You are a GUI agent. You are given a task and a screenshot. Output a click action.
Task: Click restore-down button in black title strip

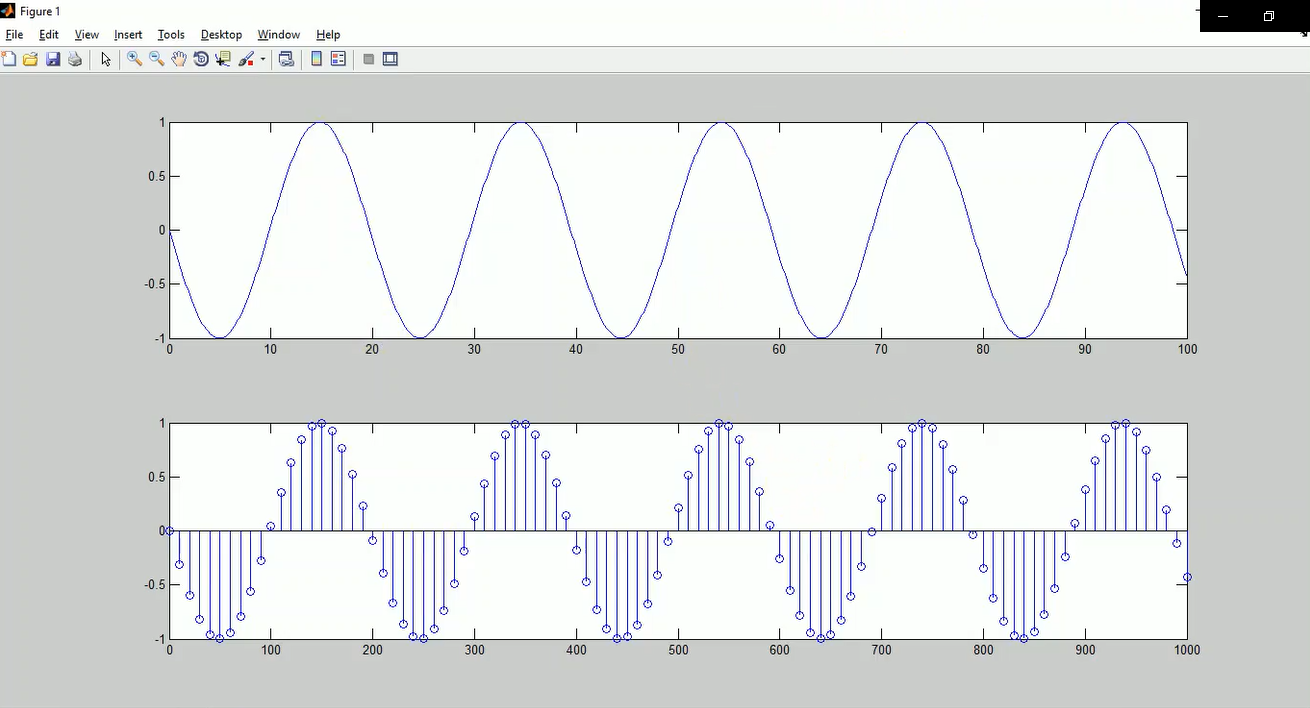pos(1269,16)
